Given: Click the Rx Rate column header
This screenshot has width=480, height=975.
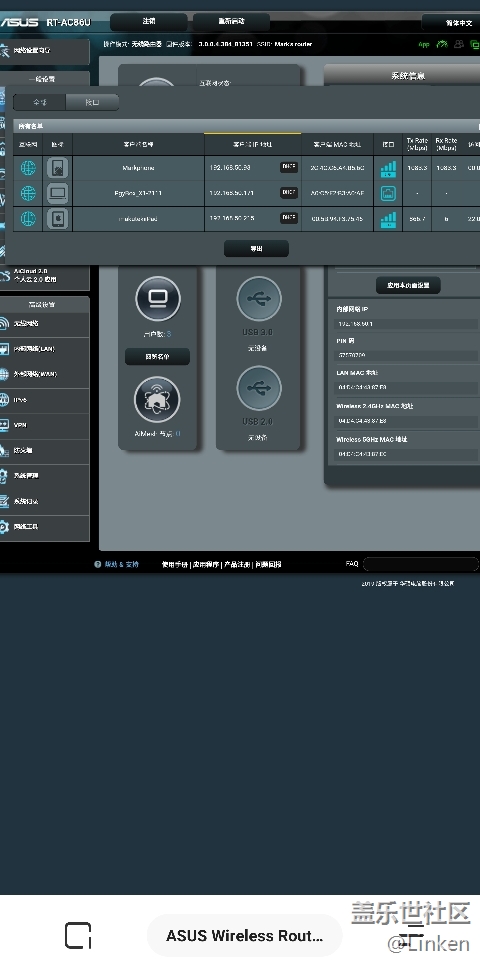Looking at the screenshot, I should tap(446, 144).
